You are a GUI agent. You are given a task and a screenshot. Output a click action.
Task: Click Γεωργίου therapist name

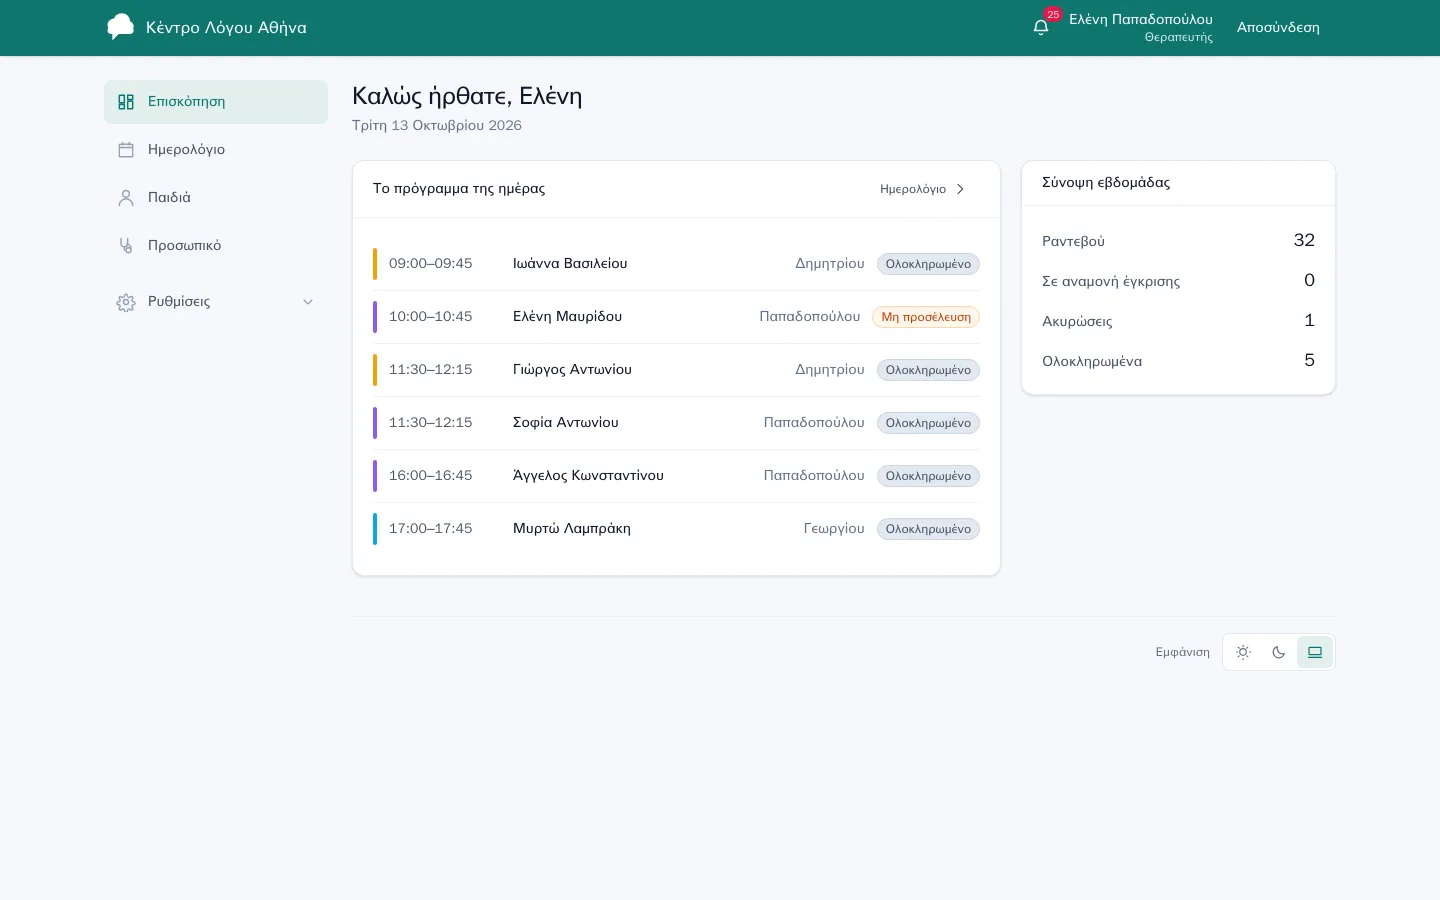(x=834, y=529)
